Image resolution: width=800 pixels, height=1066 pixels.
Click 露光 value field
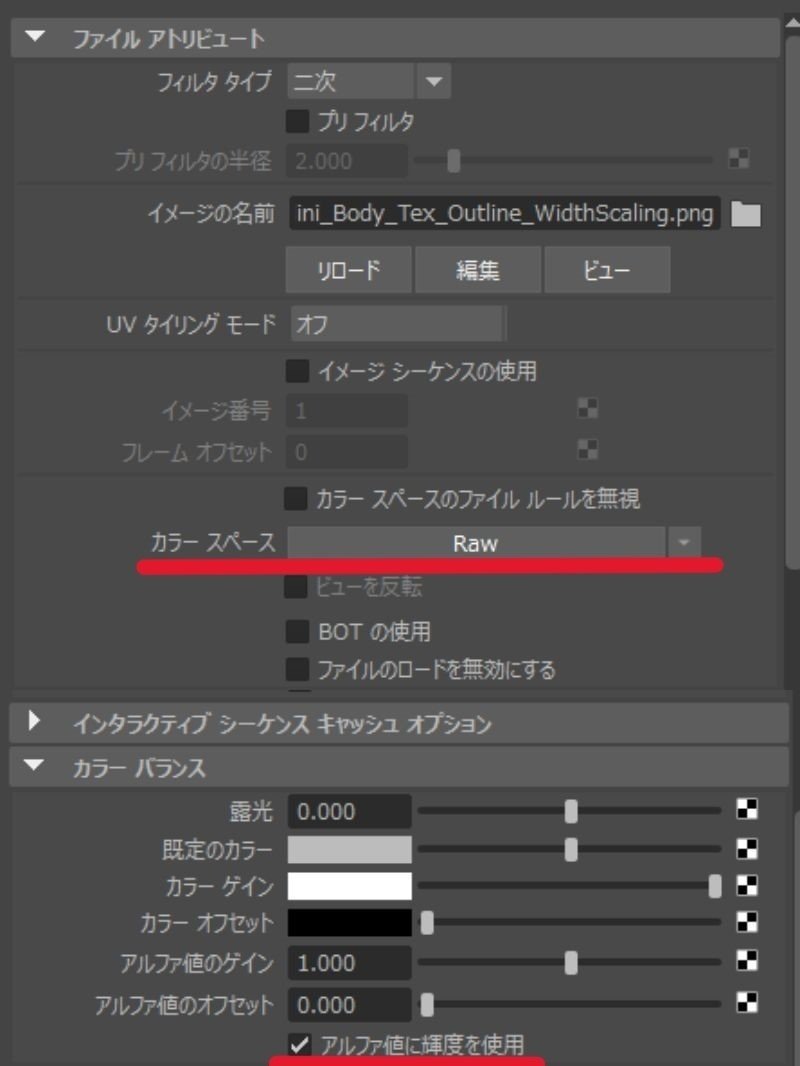349,812
